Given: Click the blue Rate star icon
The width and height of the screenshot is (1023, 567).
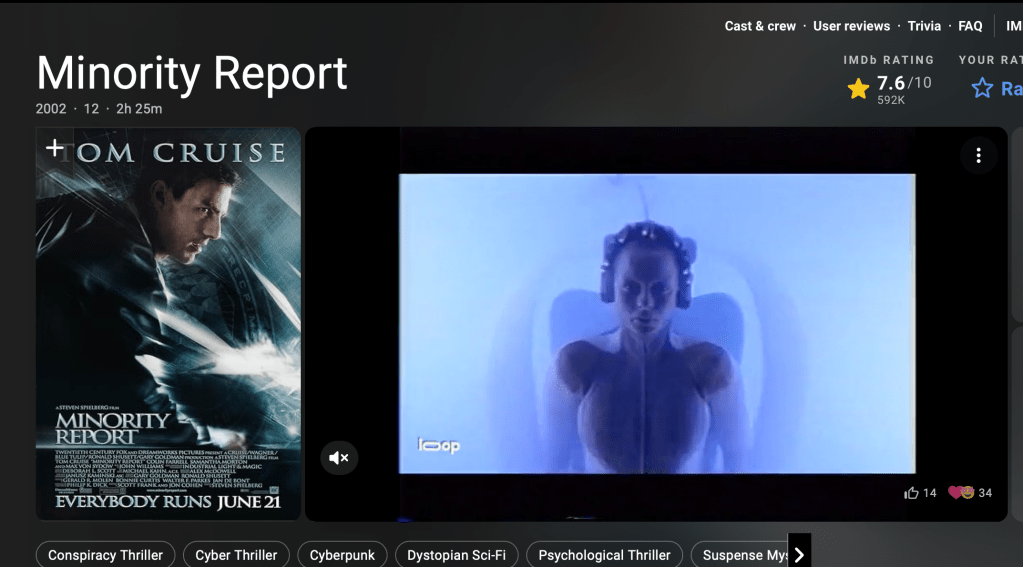Looking at the screenshot, I should 982,89.
